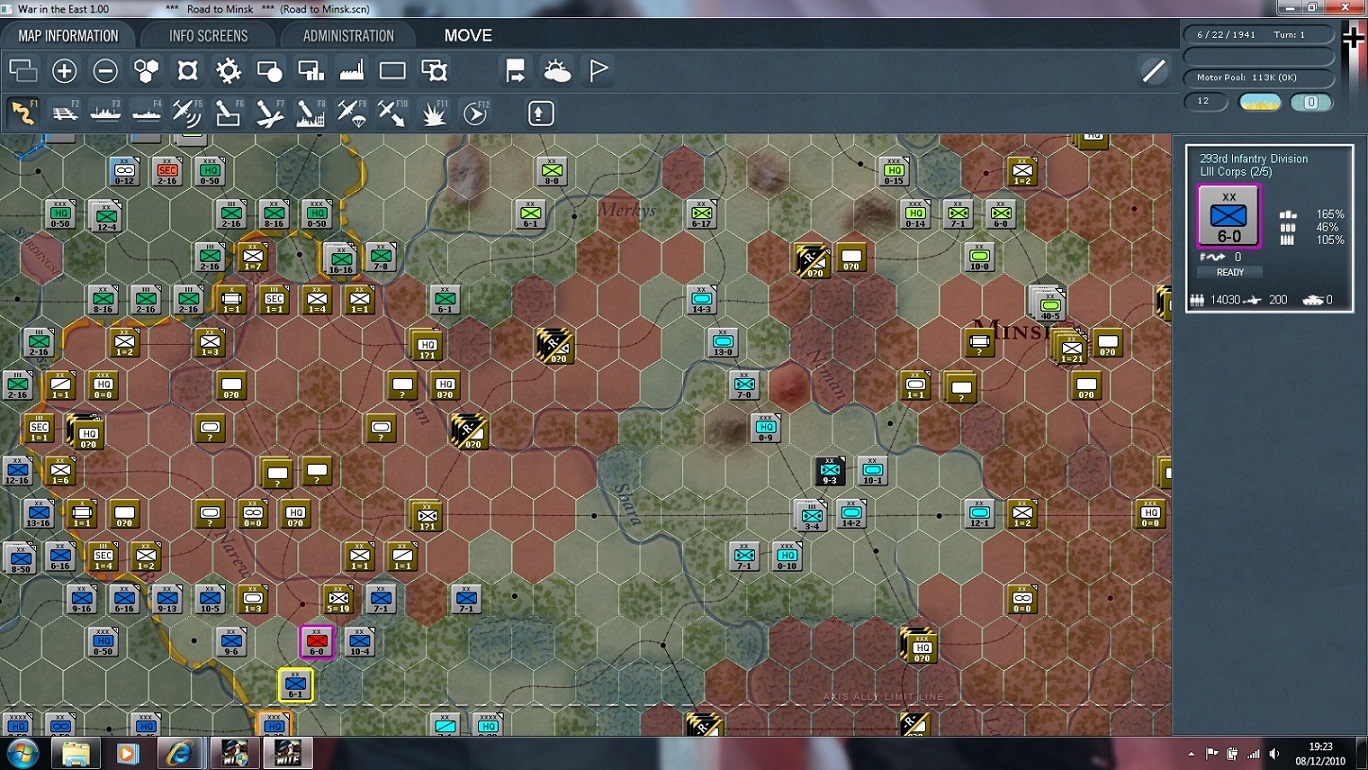Zoom in with the plus button
The image size is (1368, 770).
(64, 71)
